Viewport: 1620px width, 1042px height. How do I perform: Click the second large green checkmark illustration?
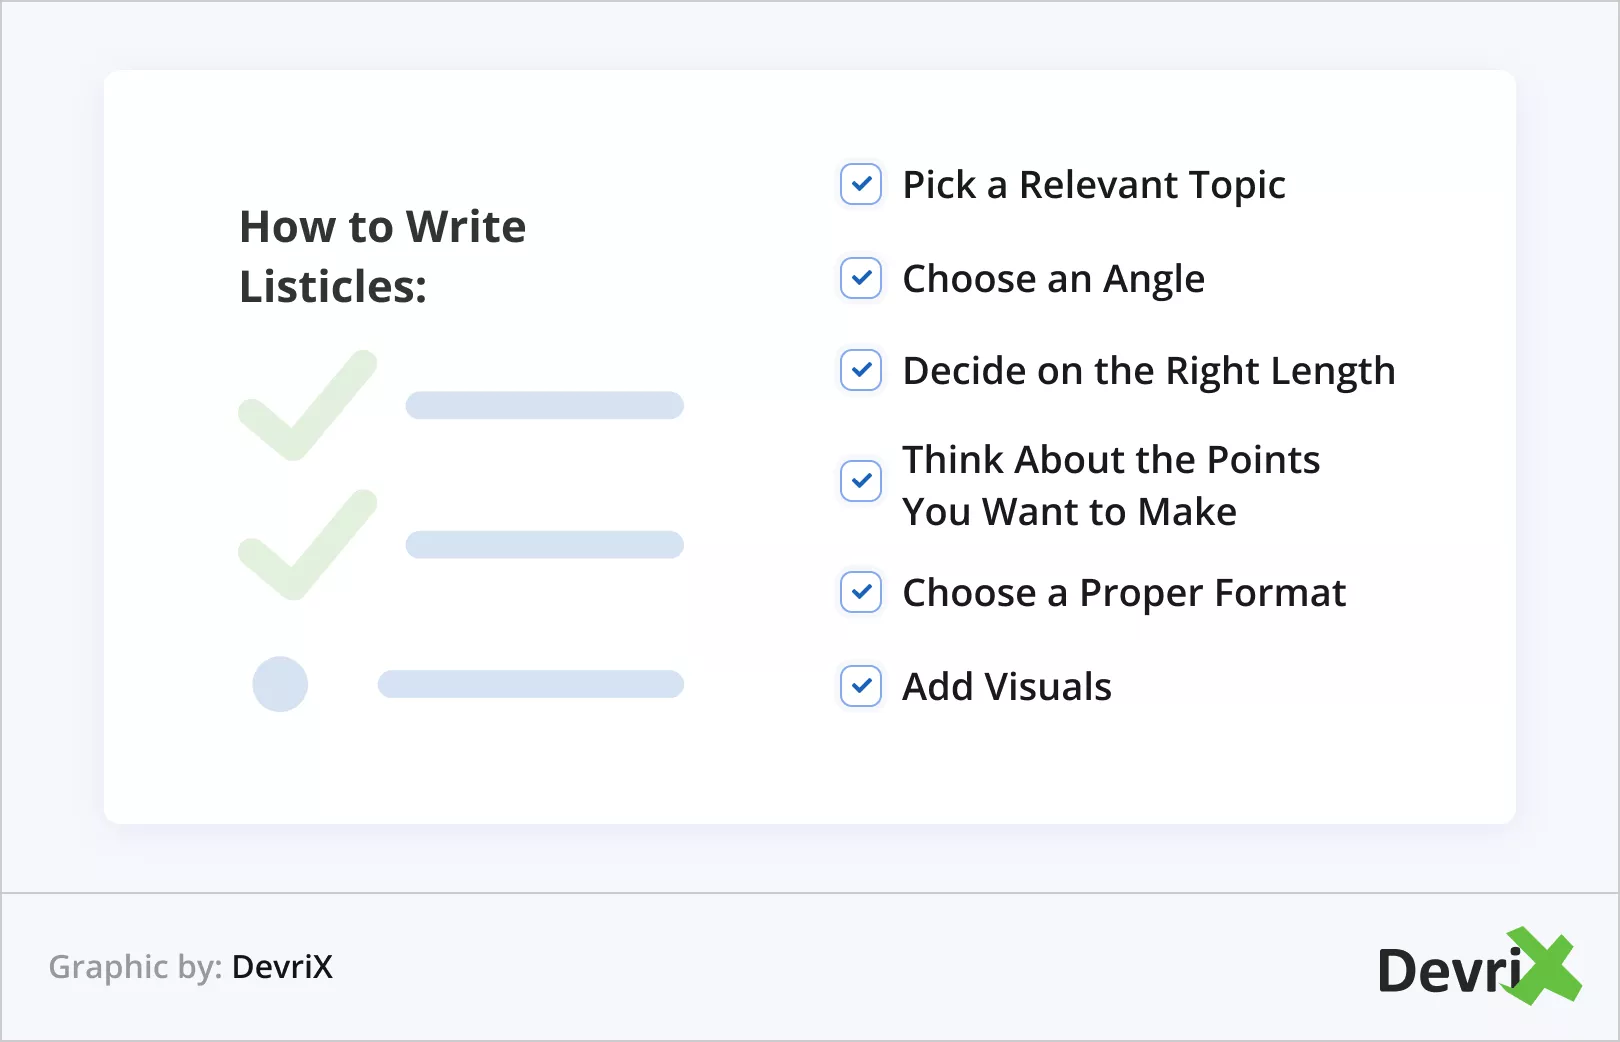click(x=307, y=545)
